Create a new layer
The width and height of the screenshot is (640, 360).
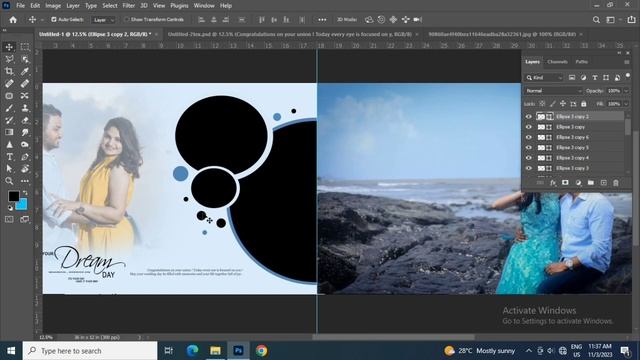603,183
